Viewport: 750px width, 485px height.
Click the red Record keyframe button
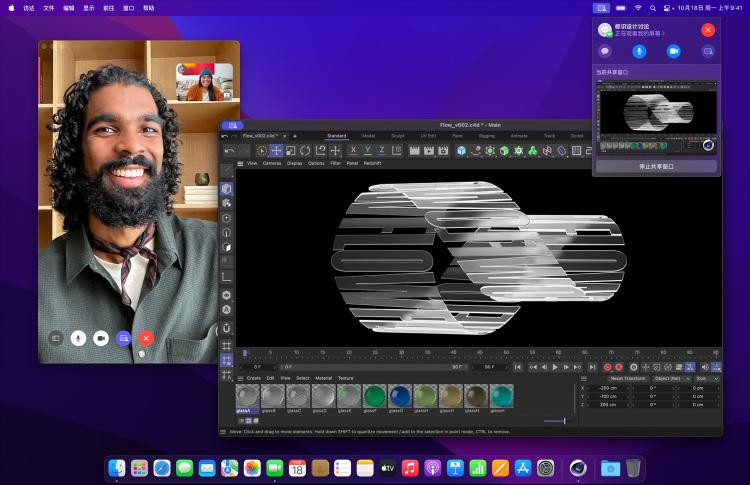click(608, 367)
